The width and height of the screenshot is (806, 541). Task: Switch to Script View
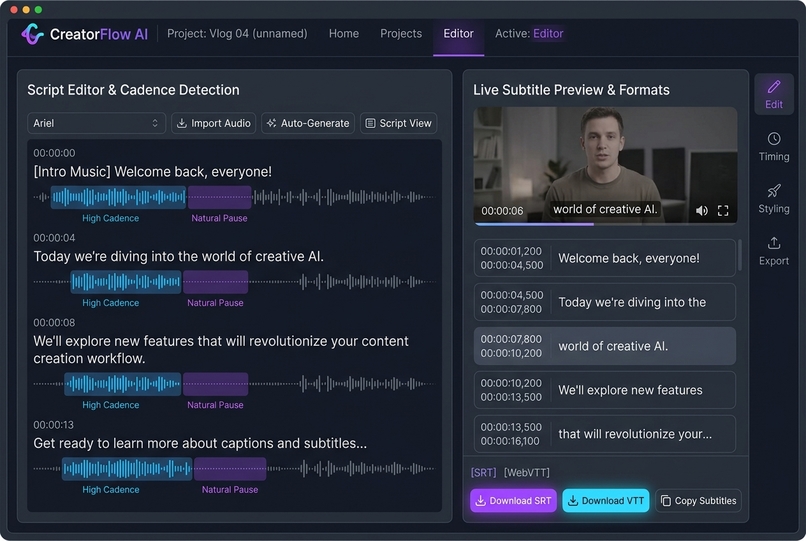[x=398, y=123]
